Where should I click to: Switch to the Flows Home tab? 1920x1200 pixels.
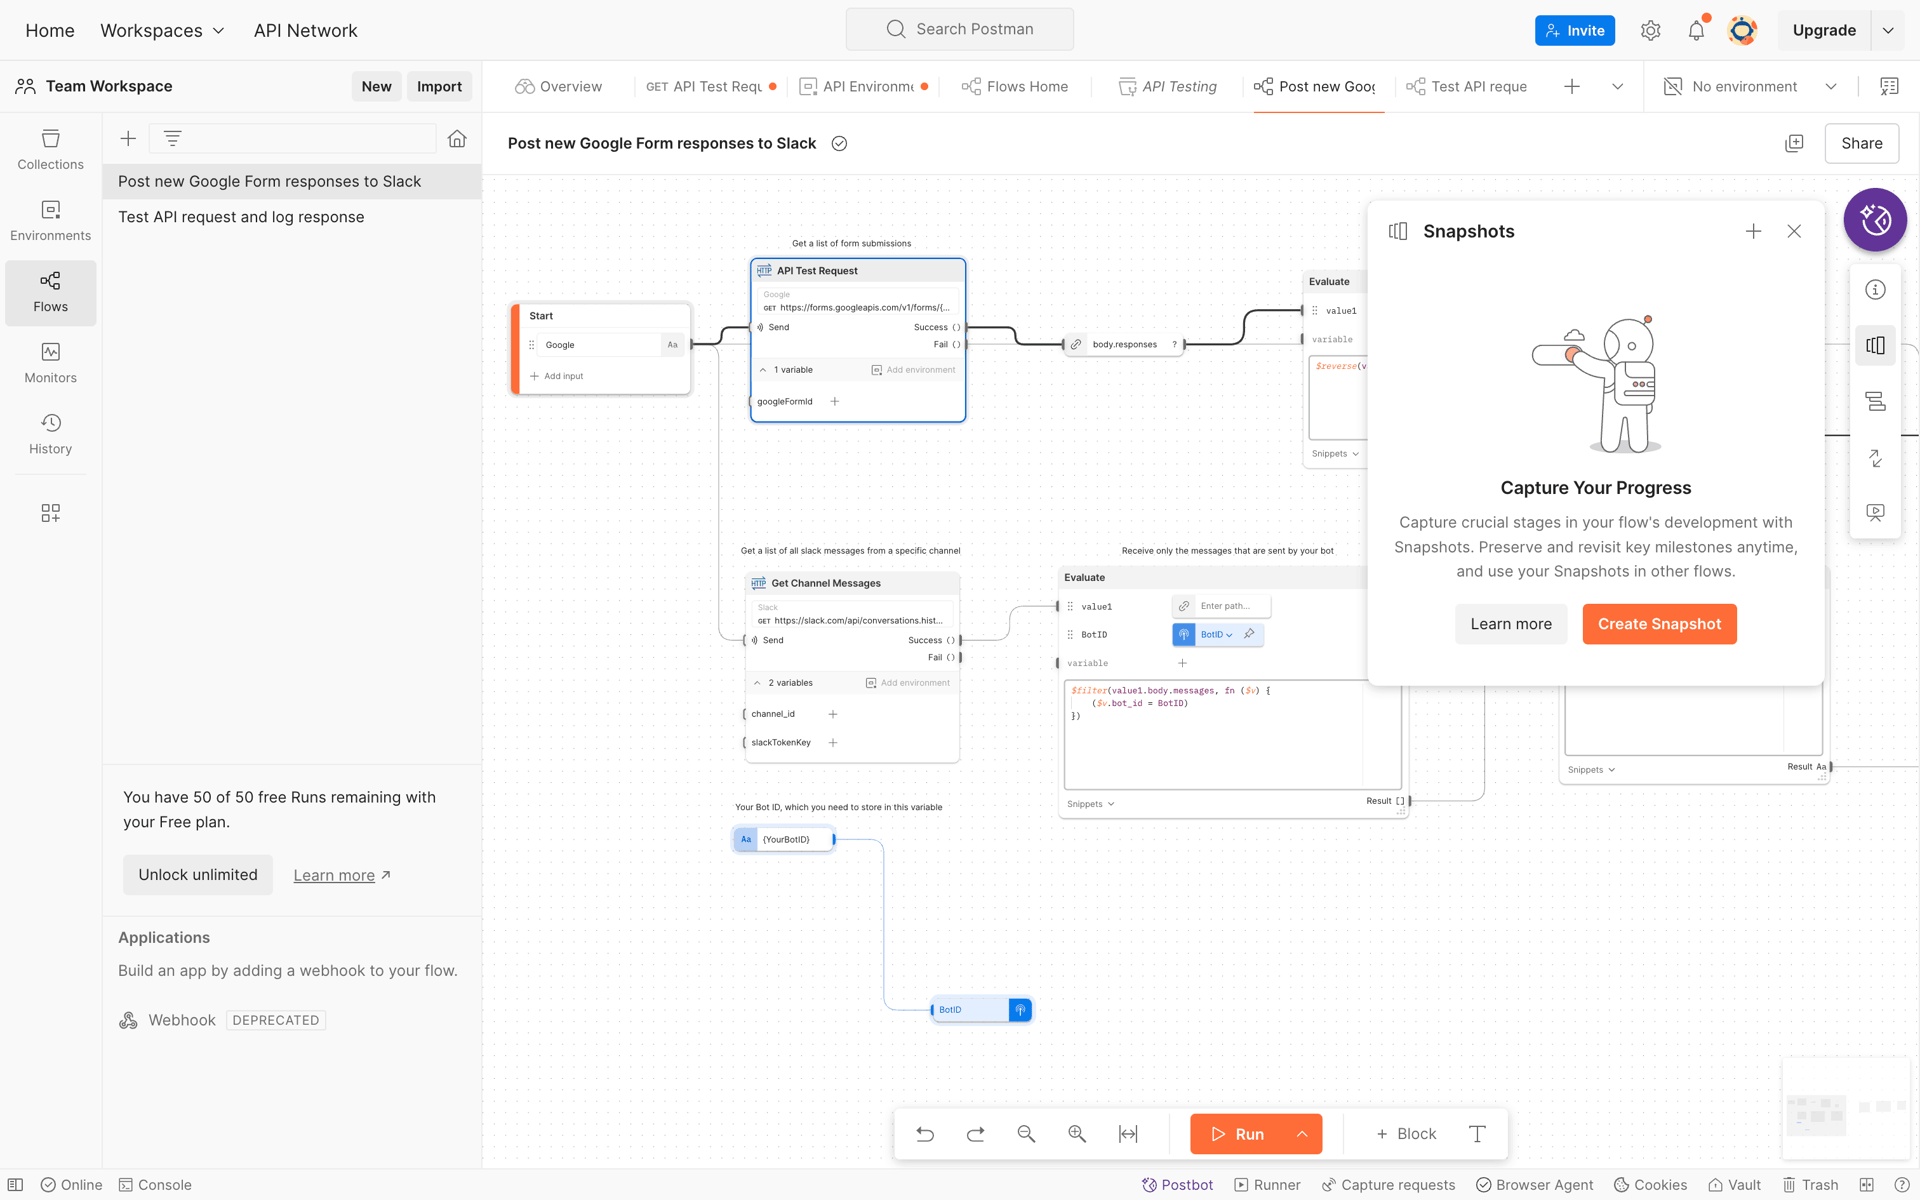click(1015, 86)
